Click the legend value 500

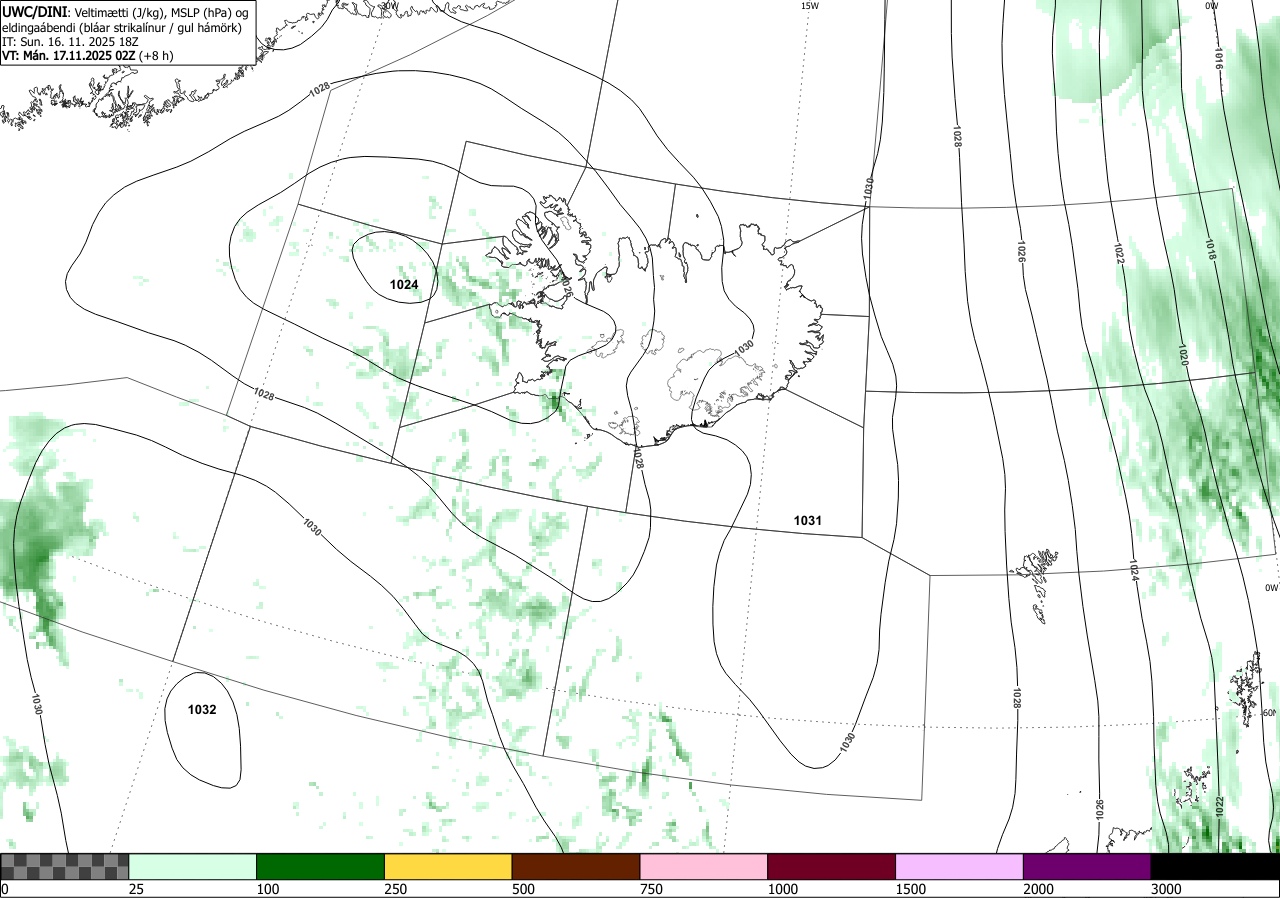pyautogui.click(x=523, y=889)
